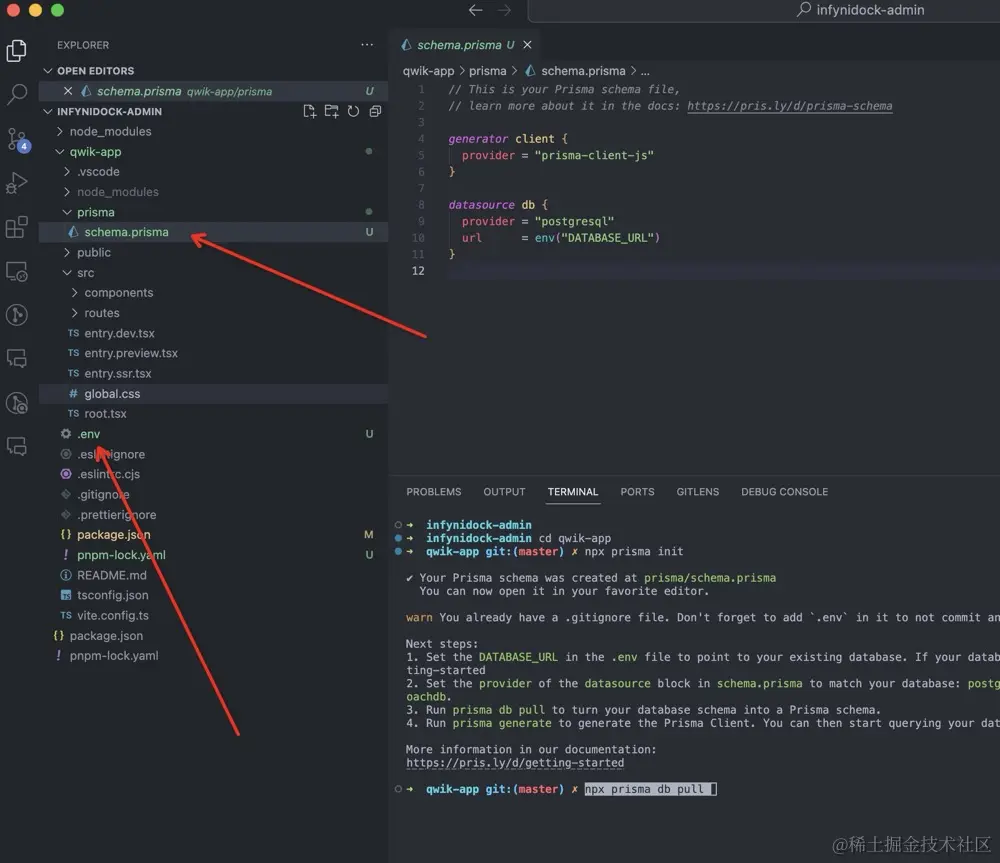1000x863 pixels.
Task: Click the prisma/schema.prisma path in terminal
Action: point(710,578)
